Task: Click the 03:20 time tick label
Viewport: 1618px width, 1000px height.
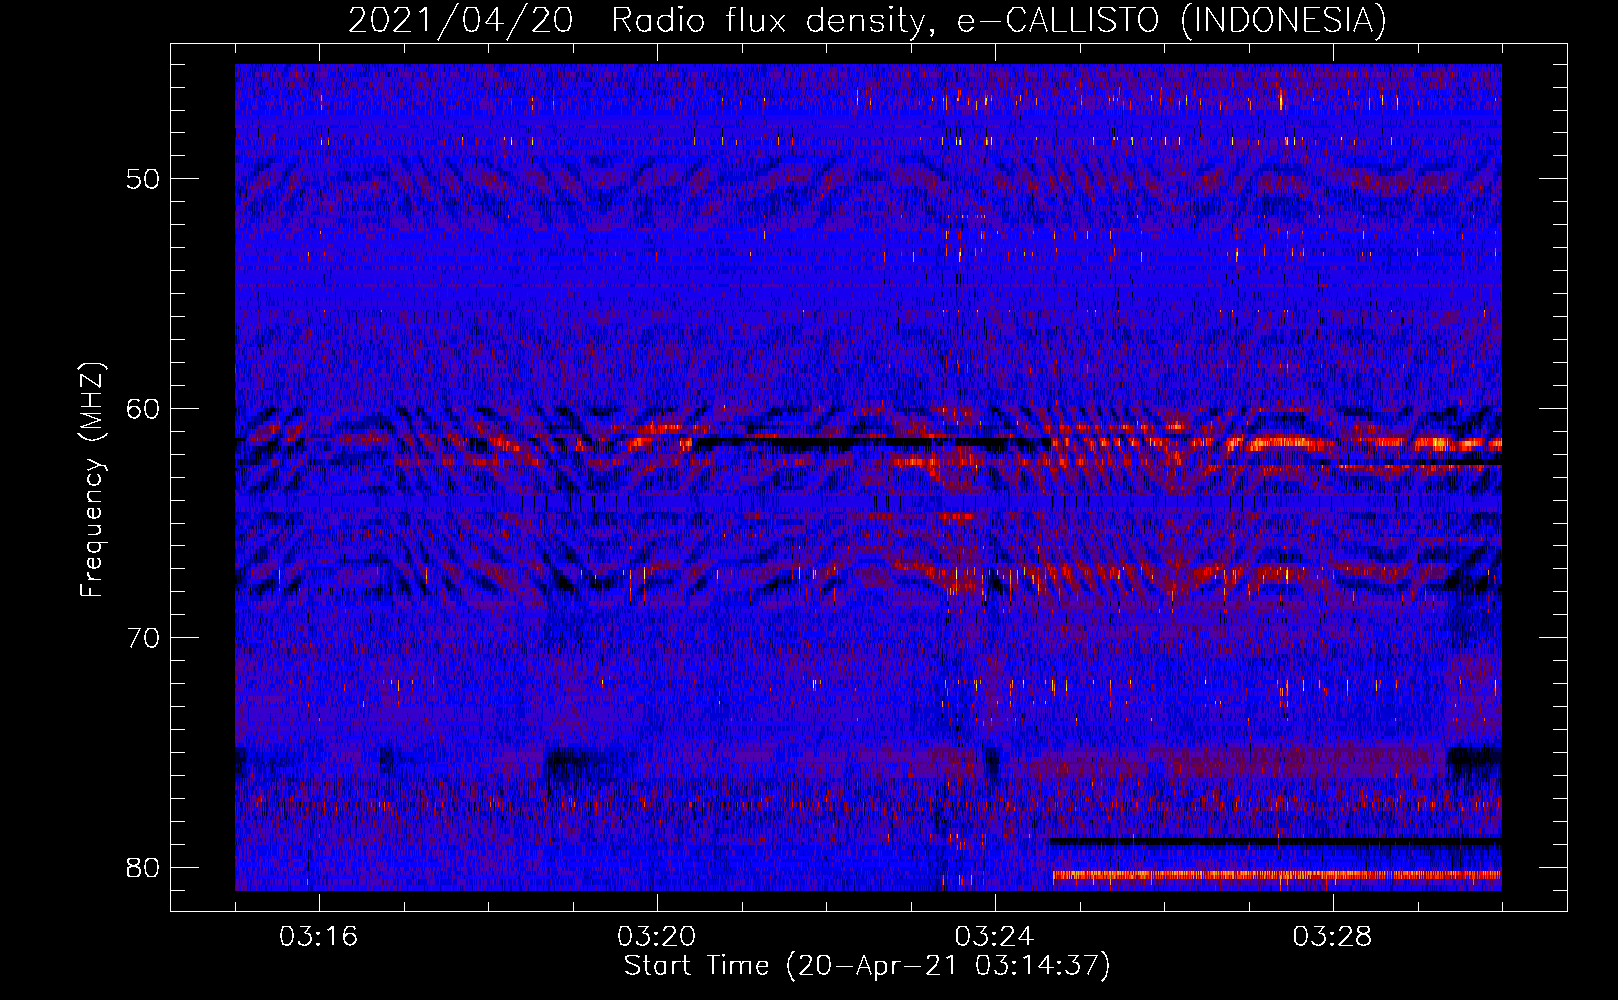Action: [x=656, y=937]
